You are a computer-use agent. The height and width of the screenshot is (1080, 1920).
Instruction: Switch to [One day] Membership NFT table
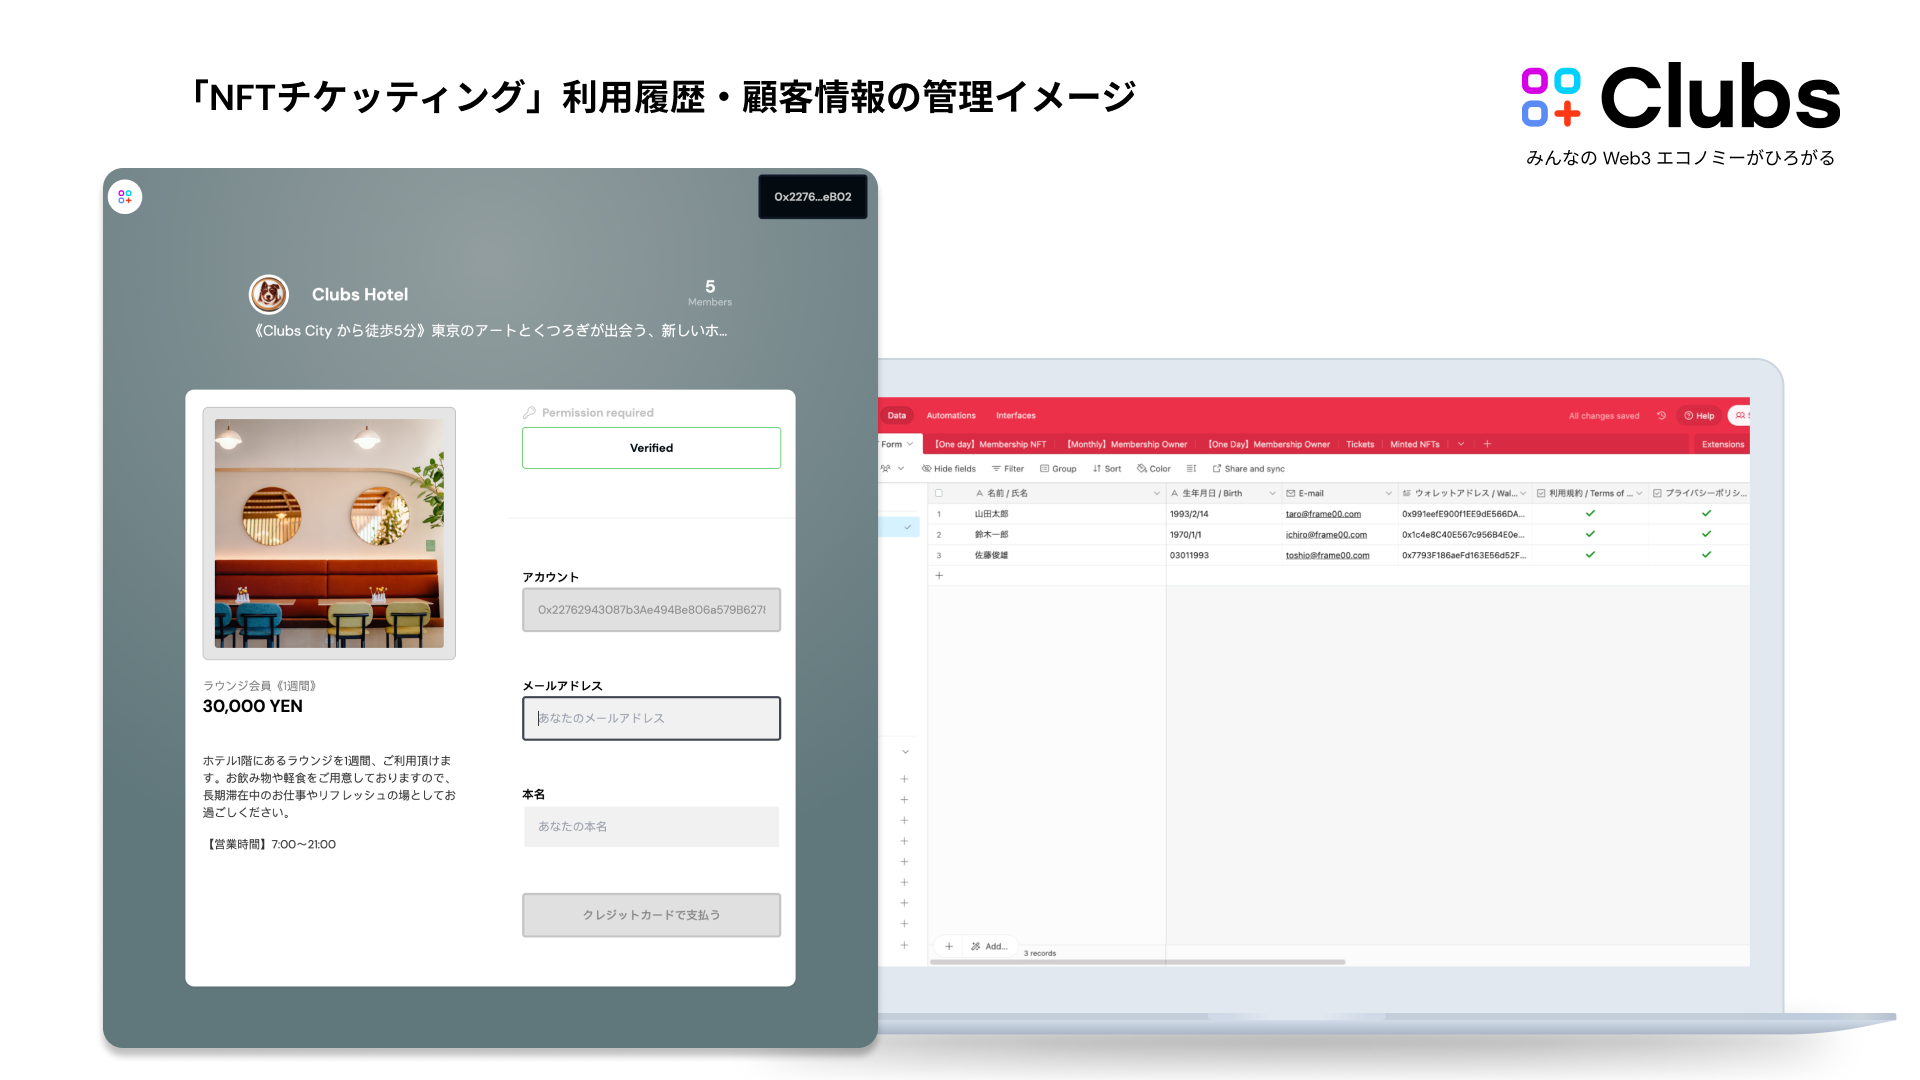coord(990,444)
